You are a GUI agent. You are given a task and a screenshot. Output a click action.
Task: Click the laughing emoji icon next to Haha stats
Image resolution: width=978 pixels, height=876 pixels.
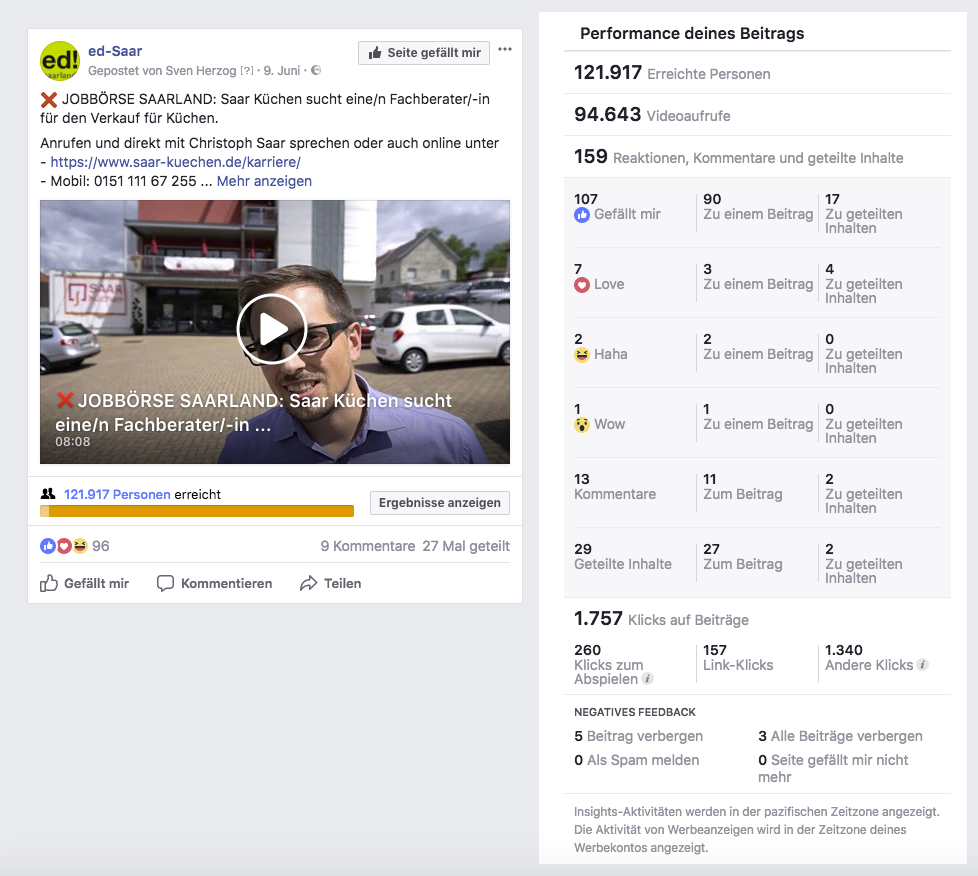pyautogui.click(x=582, y=355)
